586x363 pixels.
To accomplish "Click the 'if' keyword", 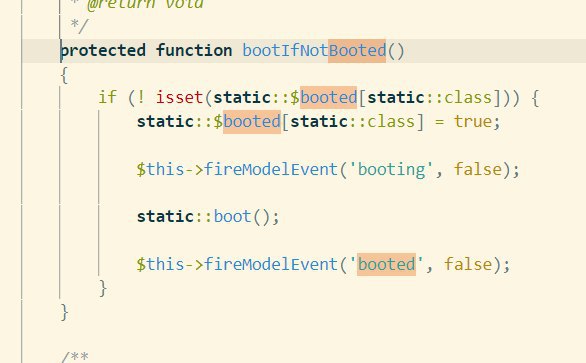I will 108,98.
